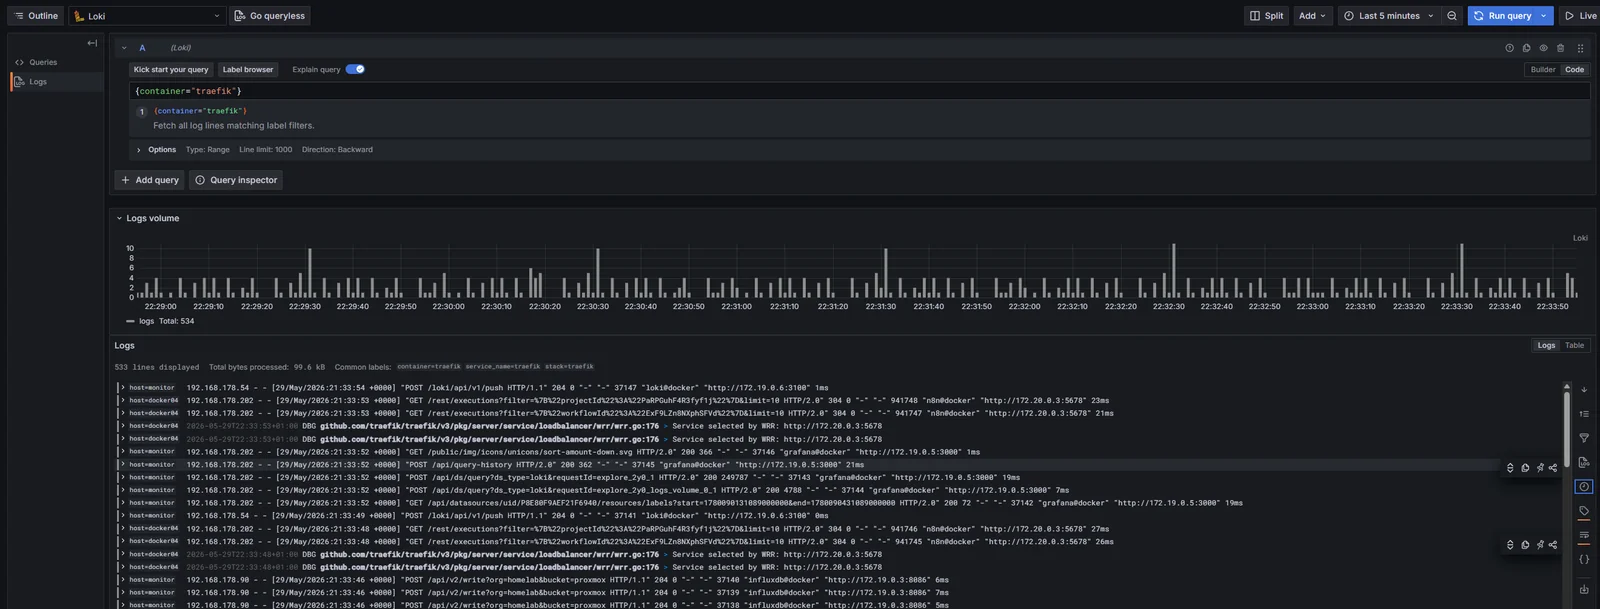
Task: Click the Queries code icon in outline
Action: click(x=19, y=62)
